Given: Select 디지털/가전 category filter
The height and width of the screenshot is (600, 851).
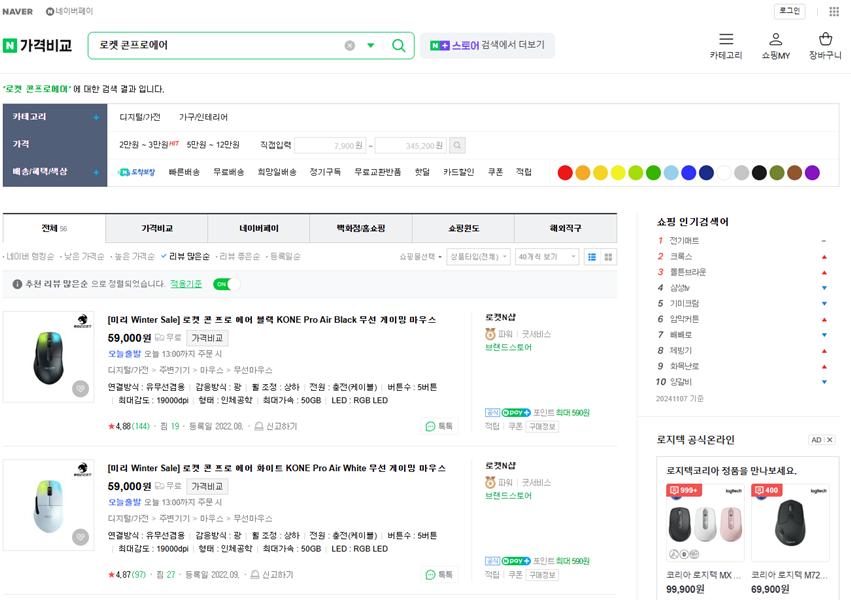Looking at the screenshot, I should coord(139,117).
